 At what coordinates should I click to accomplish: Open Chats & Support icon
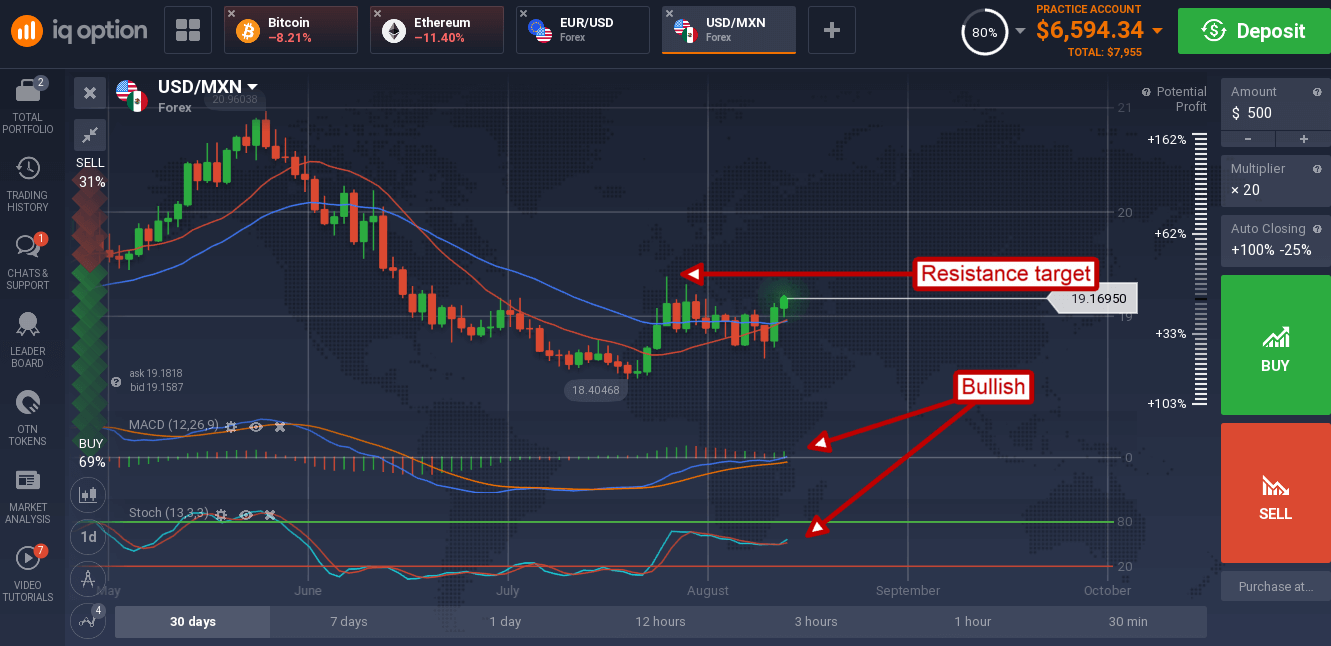pos(27,245)
